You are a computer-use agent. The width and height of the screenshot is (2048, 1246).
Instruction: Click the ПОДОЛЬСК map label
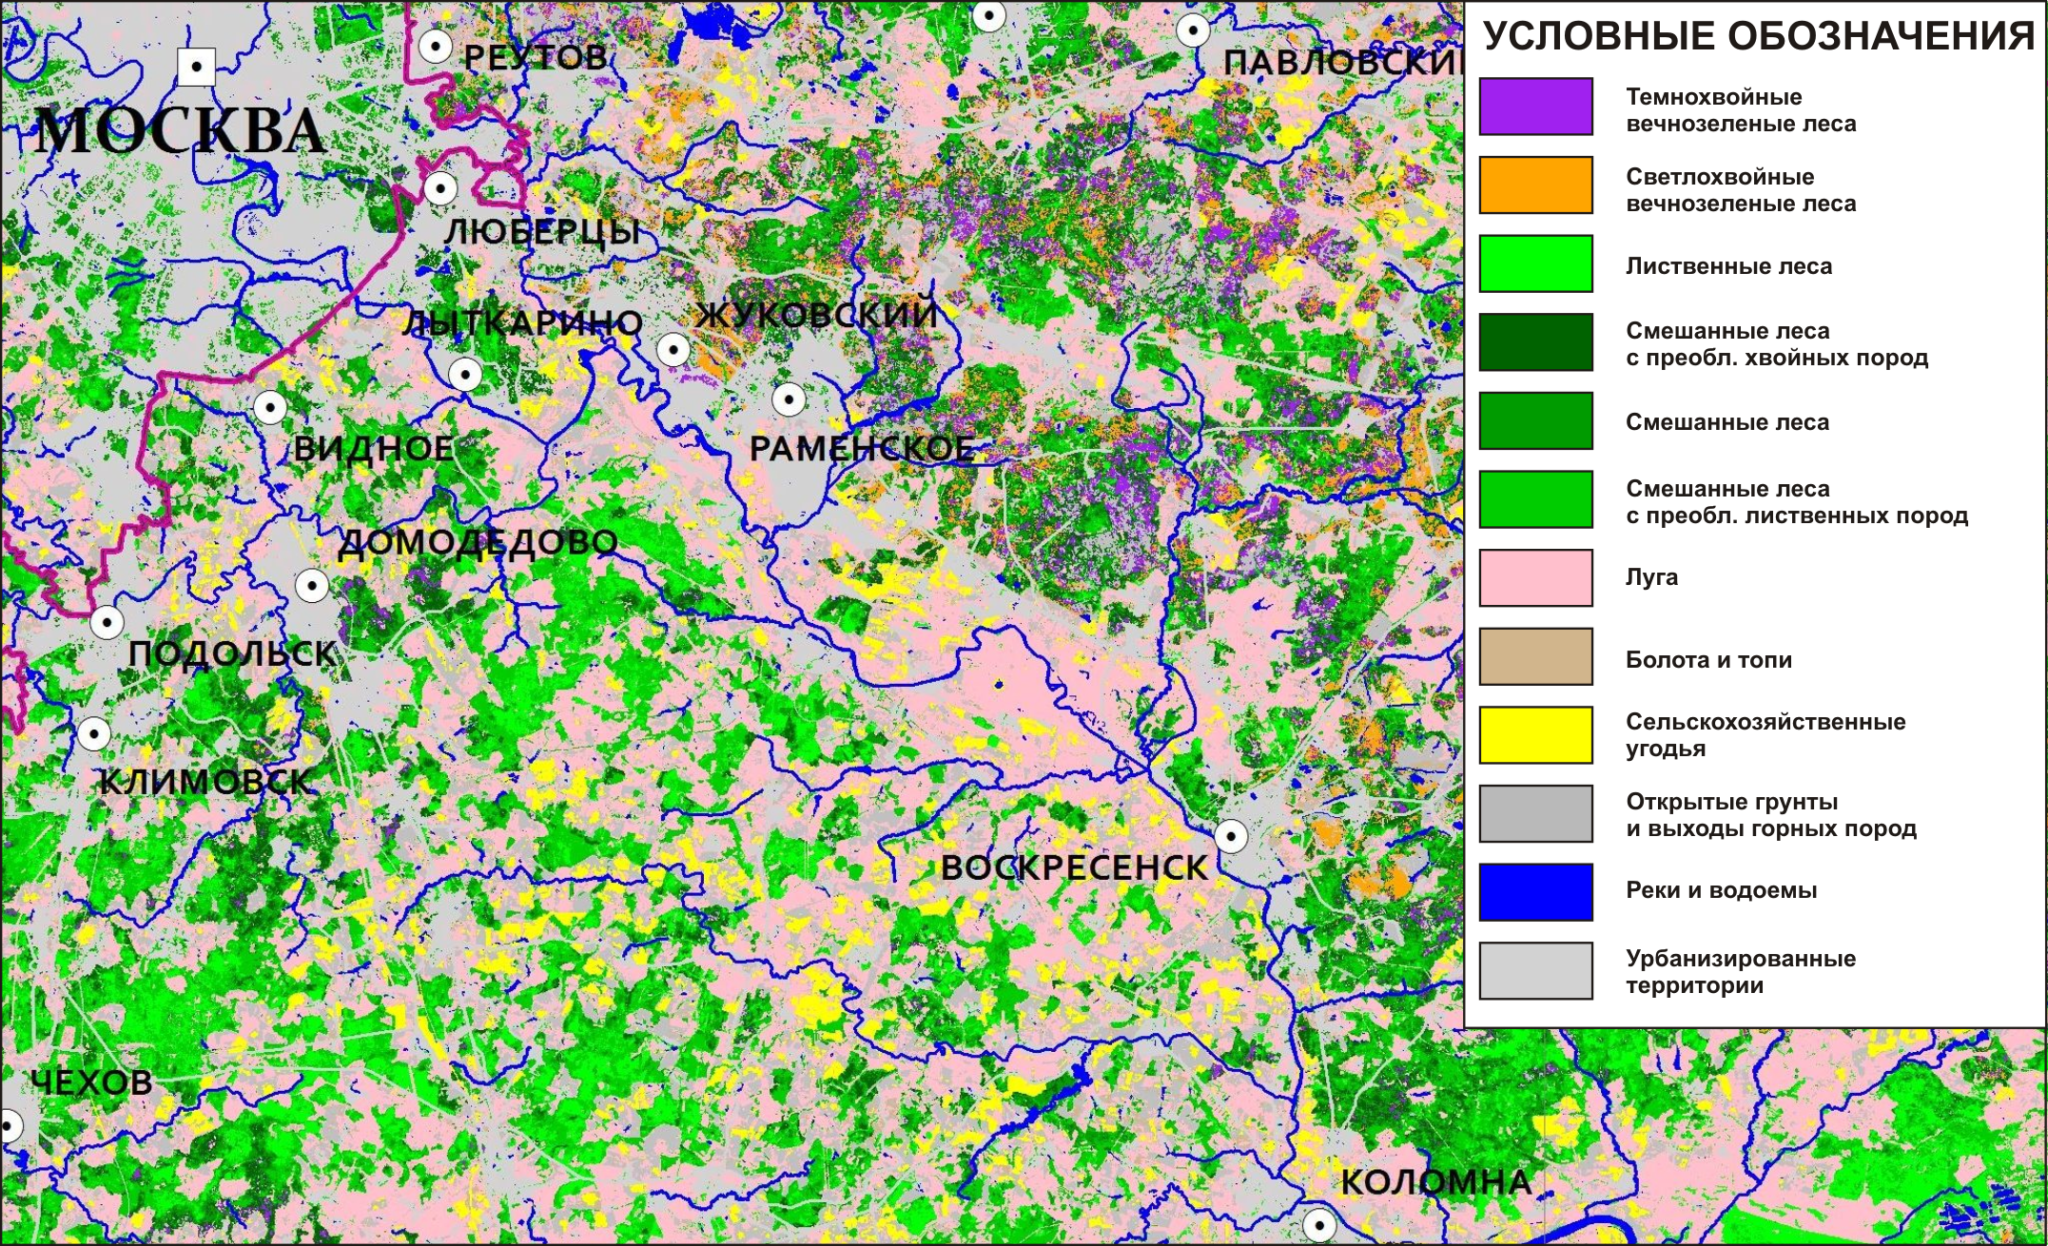coord(232,654)
